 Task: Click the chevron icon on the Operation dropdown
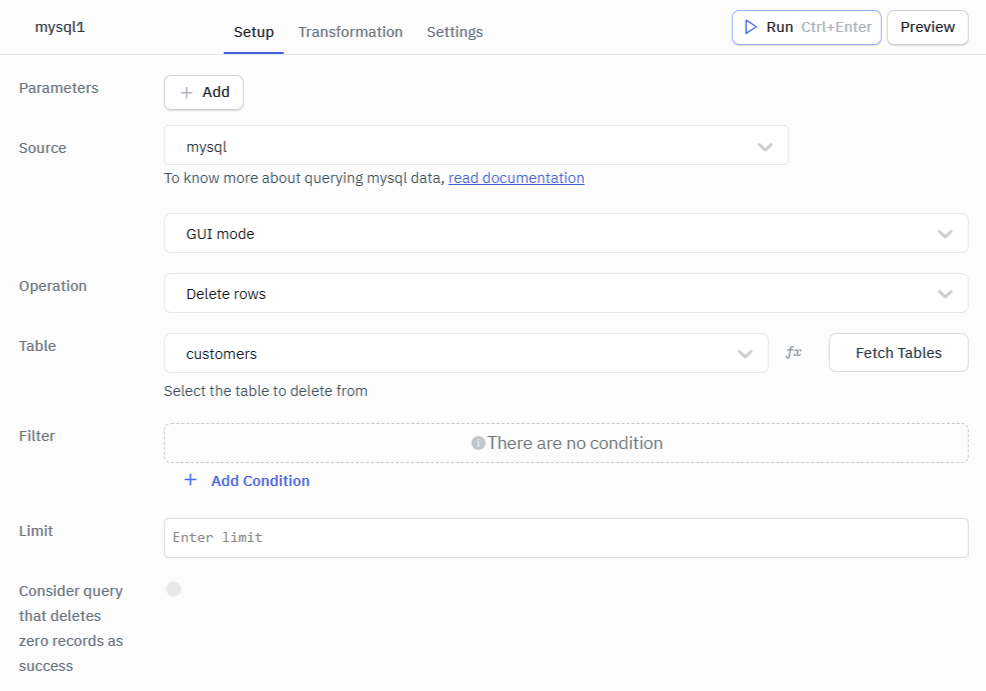click(945, 293)
